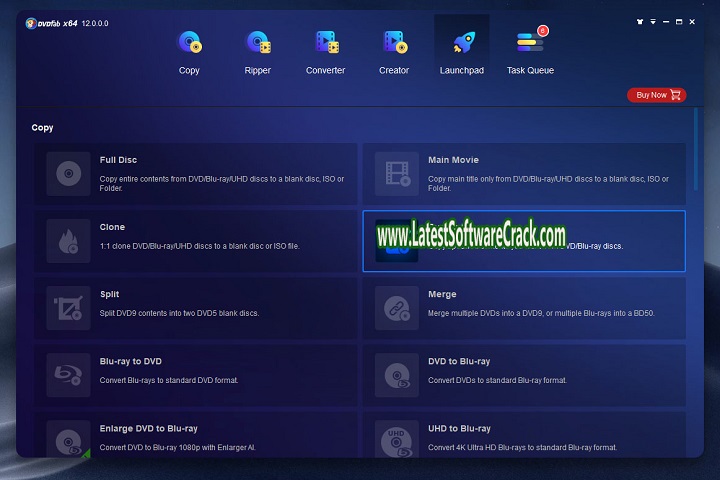Image resolution: width=720 pixels, height=480 pixels.
Task: Select the Launchpad rocket tab
Action: coord(461,43)
